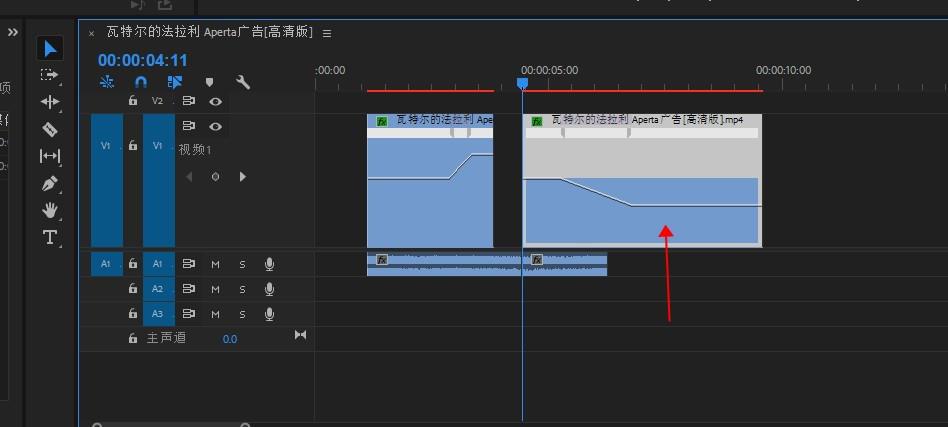The height and width of the screenshot is (427, 948).
Task: Select the Pen tool
Action: click(x=50, y=184)
